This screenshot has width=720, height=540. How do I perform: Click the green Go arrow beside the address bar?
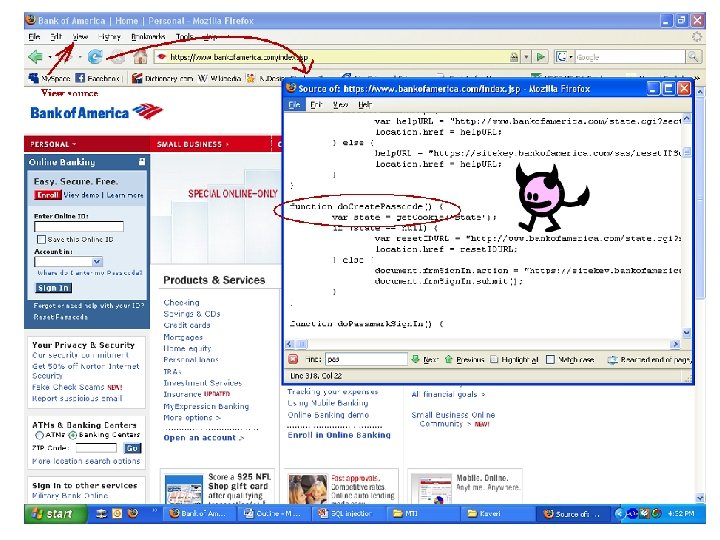pos(541,57)
